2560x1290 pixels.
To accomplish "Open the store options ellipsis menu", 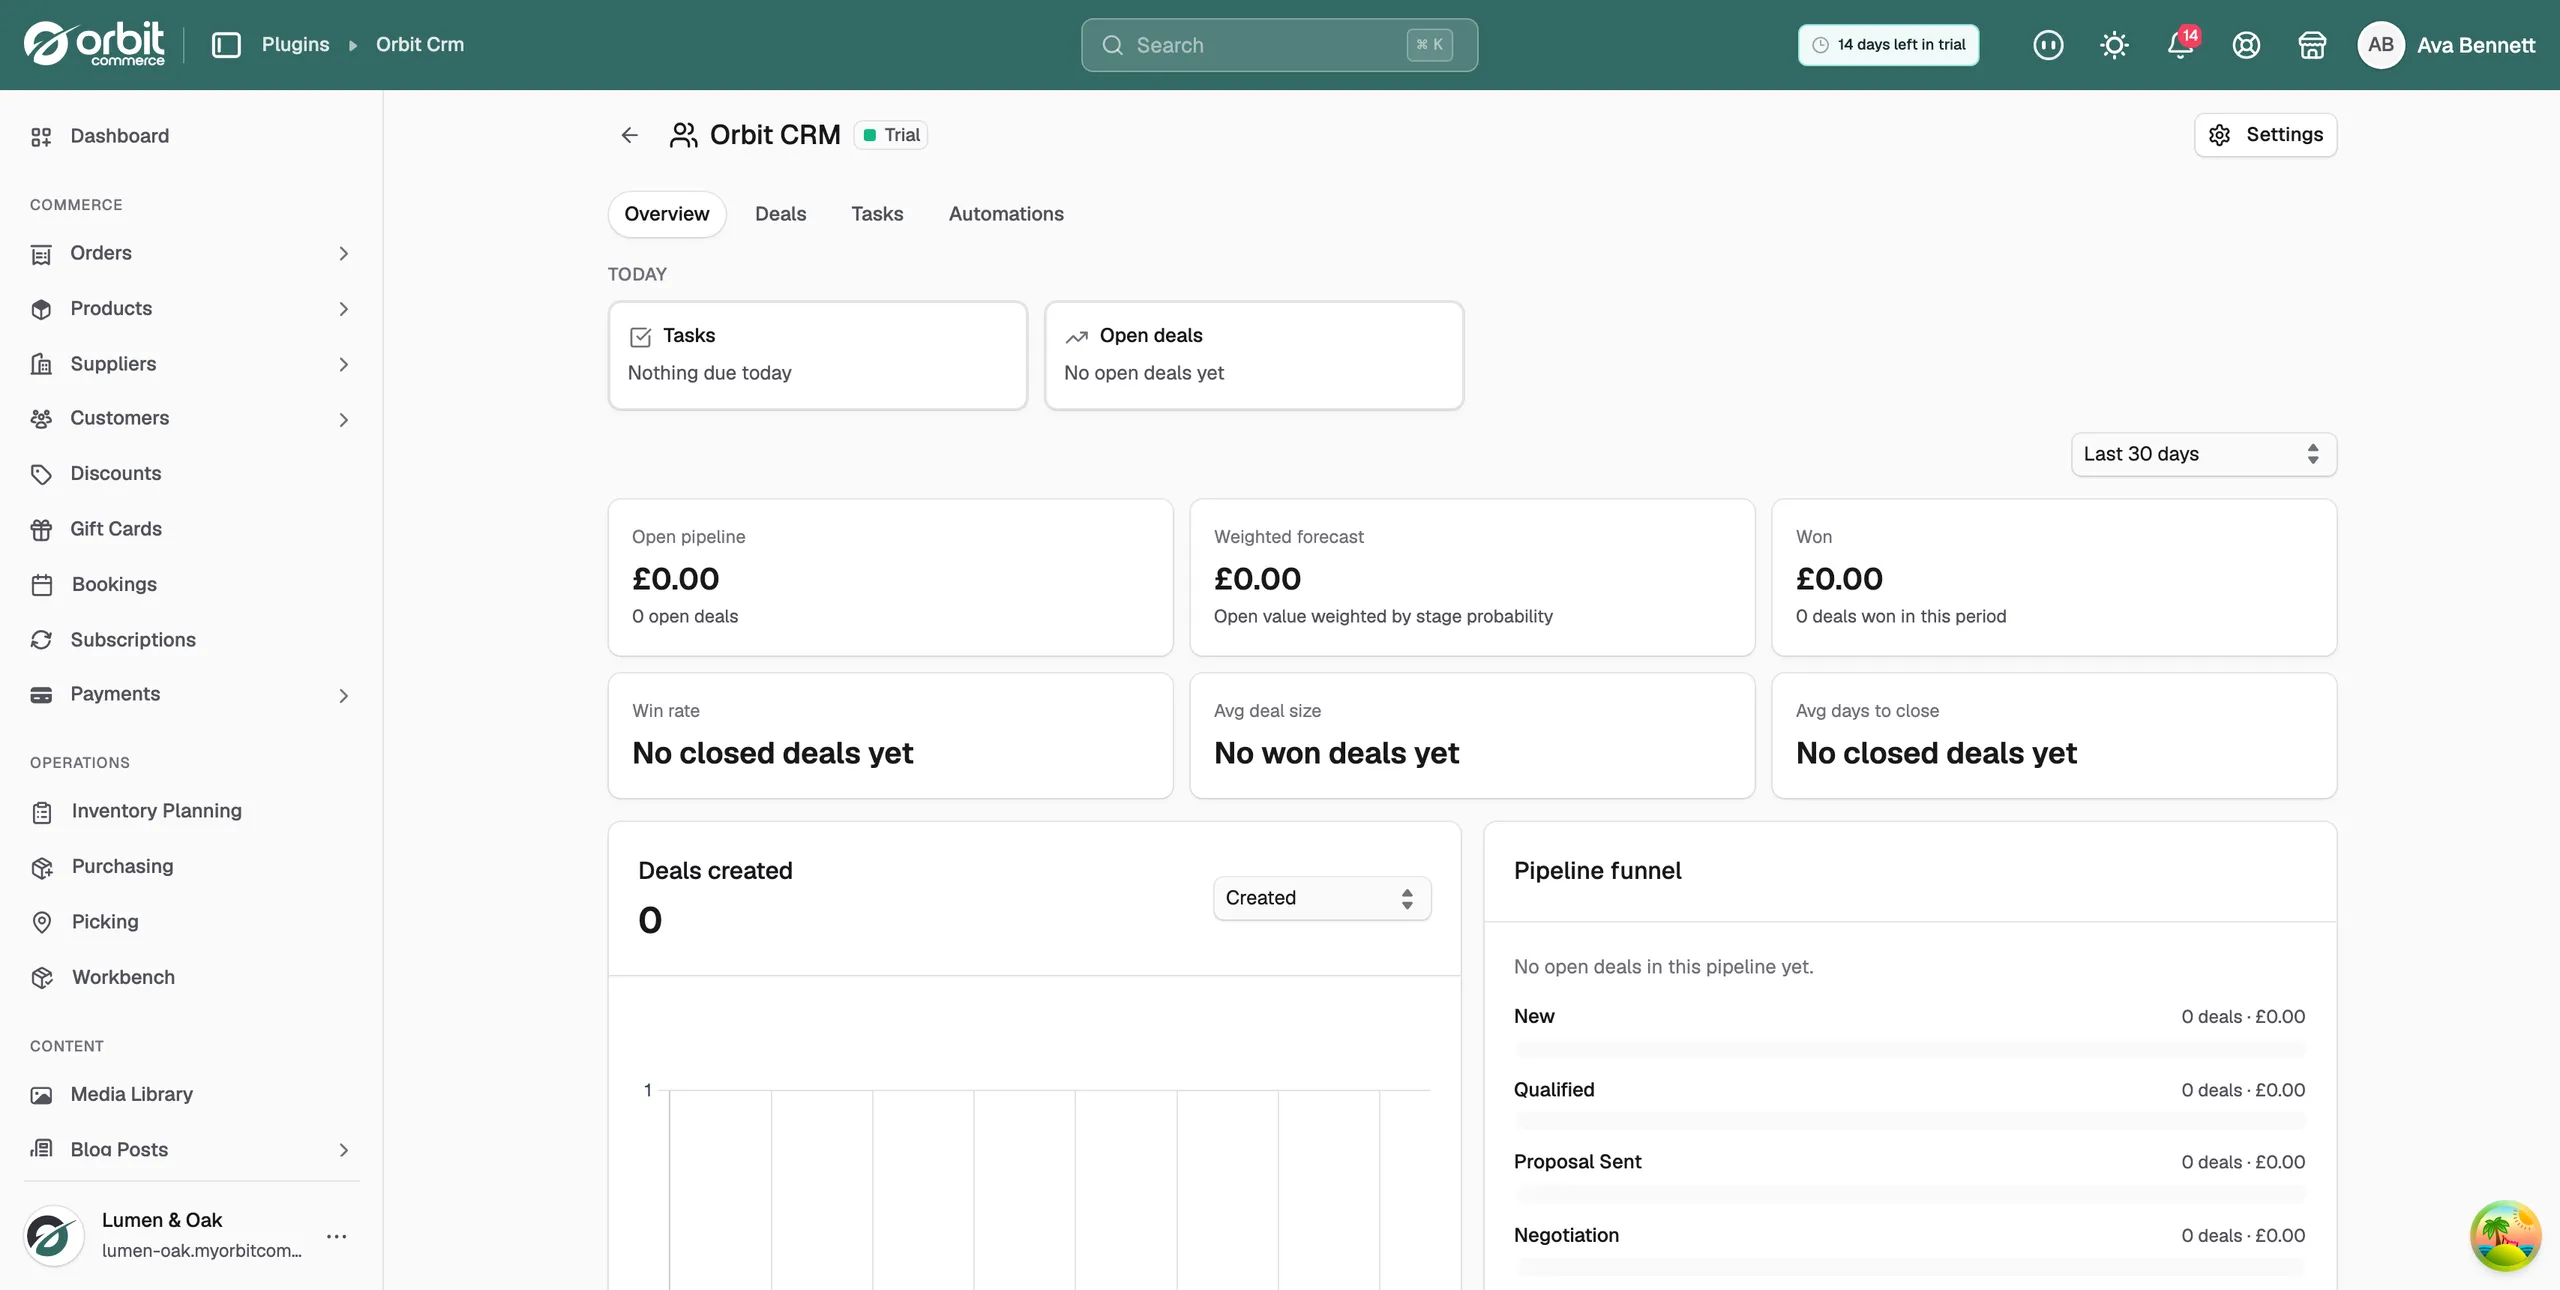I will pos(337,1236).
